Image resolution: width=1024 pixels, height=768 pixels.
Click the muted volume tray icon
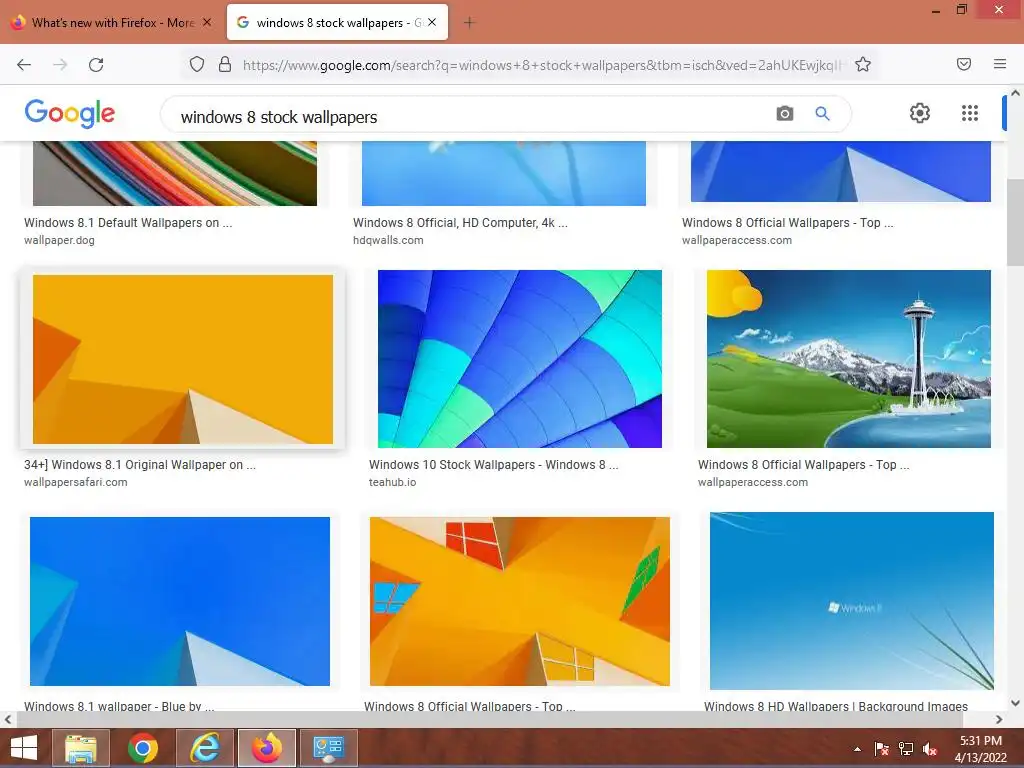(930, 749)
